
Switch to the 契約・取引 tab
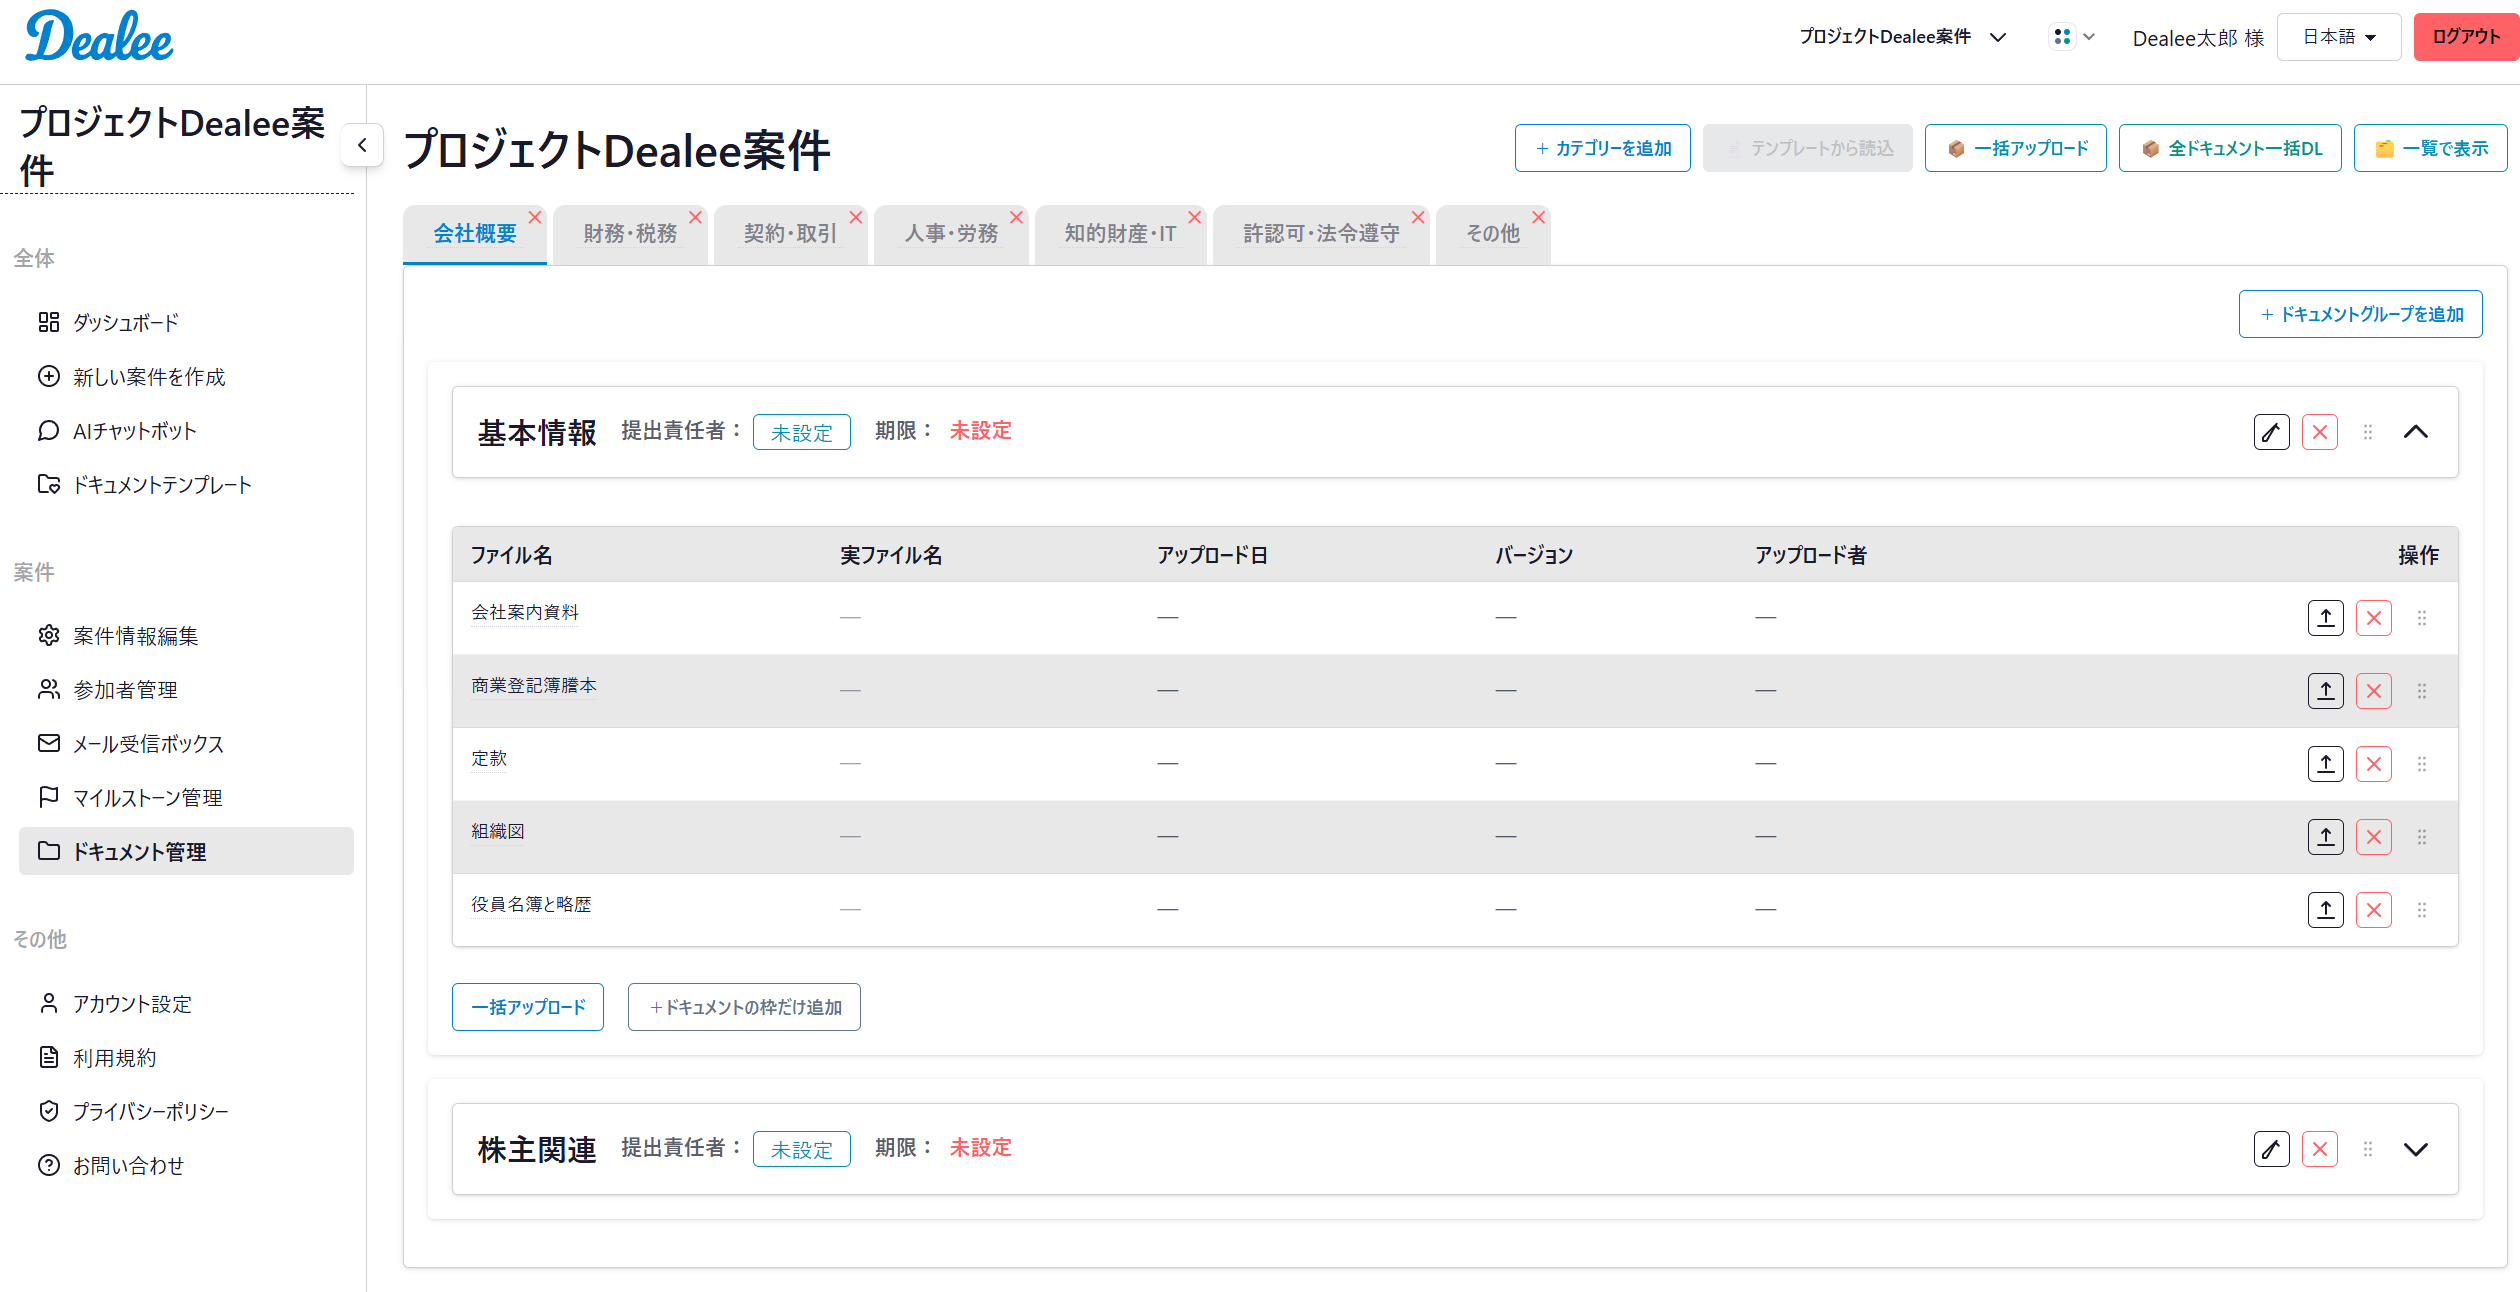tap(790, 234)
